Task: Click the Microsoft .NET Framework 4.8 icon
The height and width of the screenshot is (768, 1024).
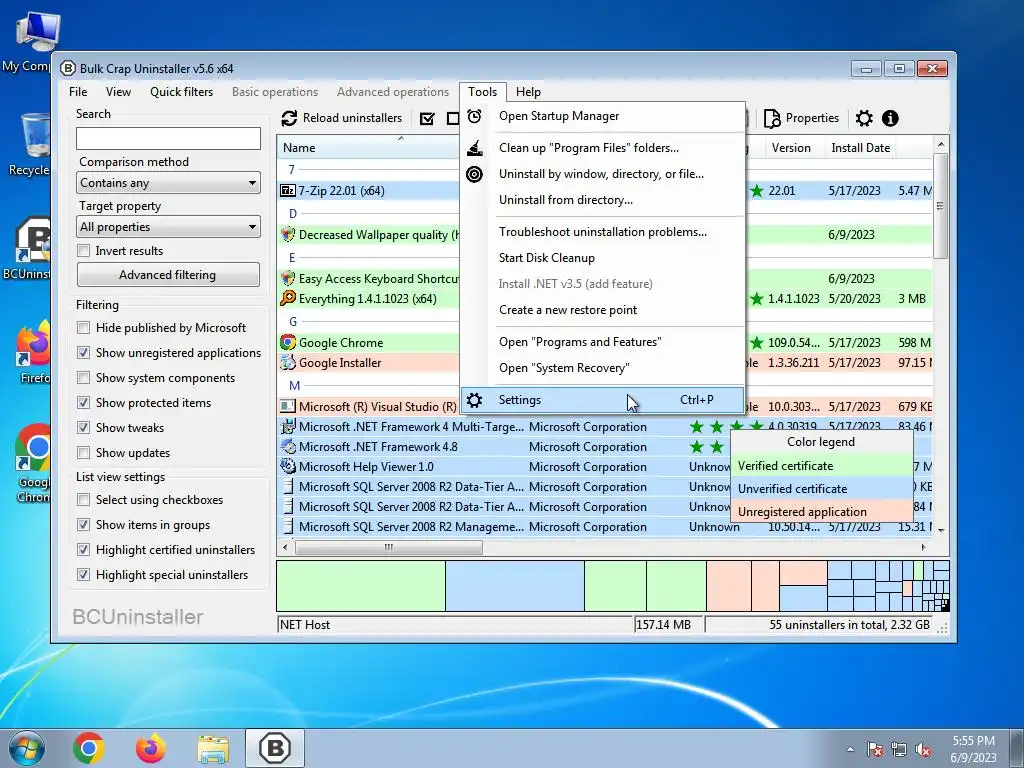Action: 287,447
